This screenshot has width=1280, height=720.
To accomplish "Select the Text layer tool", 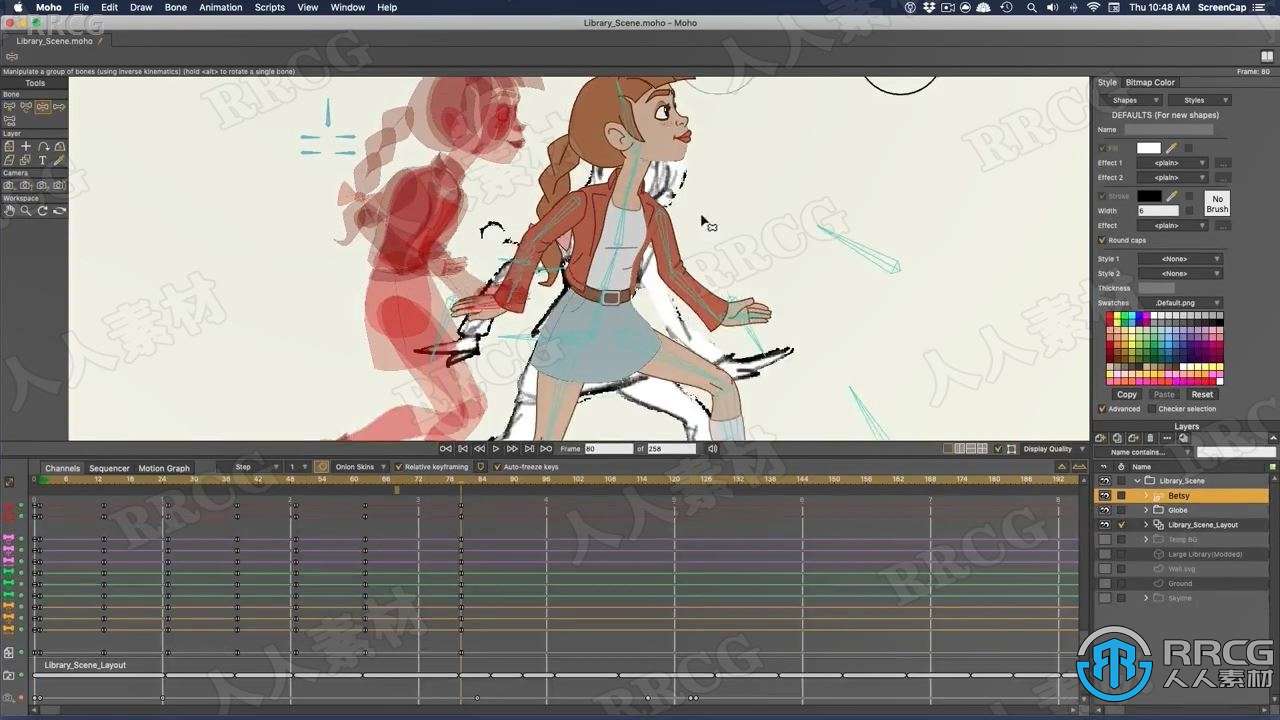I will point(43,160).
